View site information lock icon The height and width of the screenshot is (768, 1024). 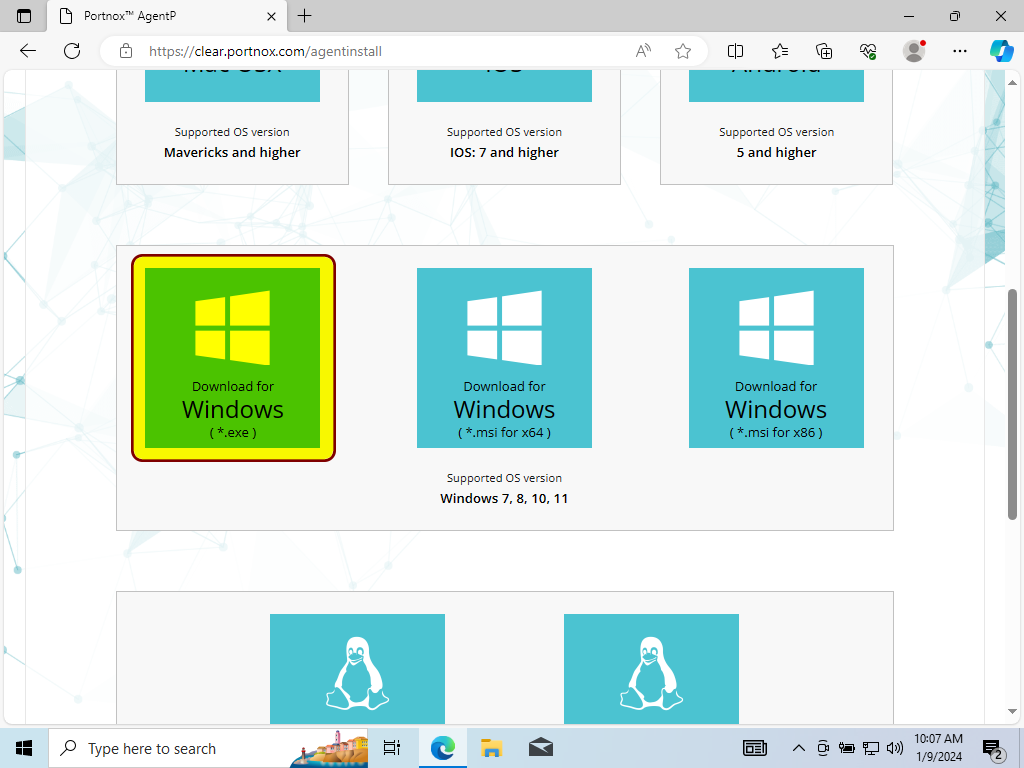(126, 51)
